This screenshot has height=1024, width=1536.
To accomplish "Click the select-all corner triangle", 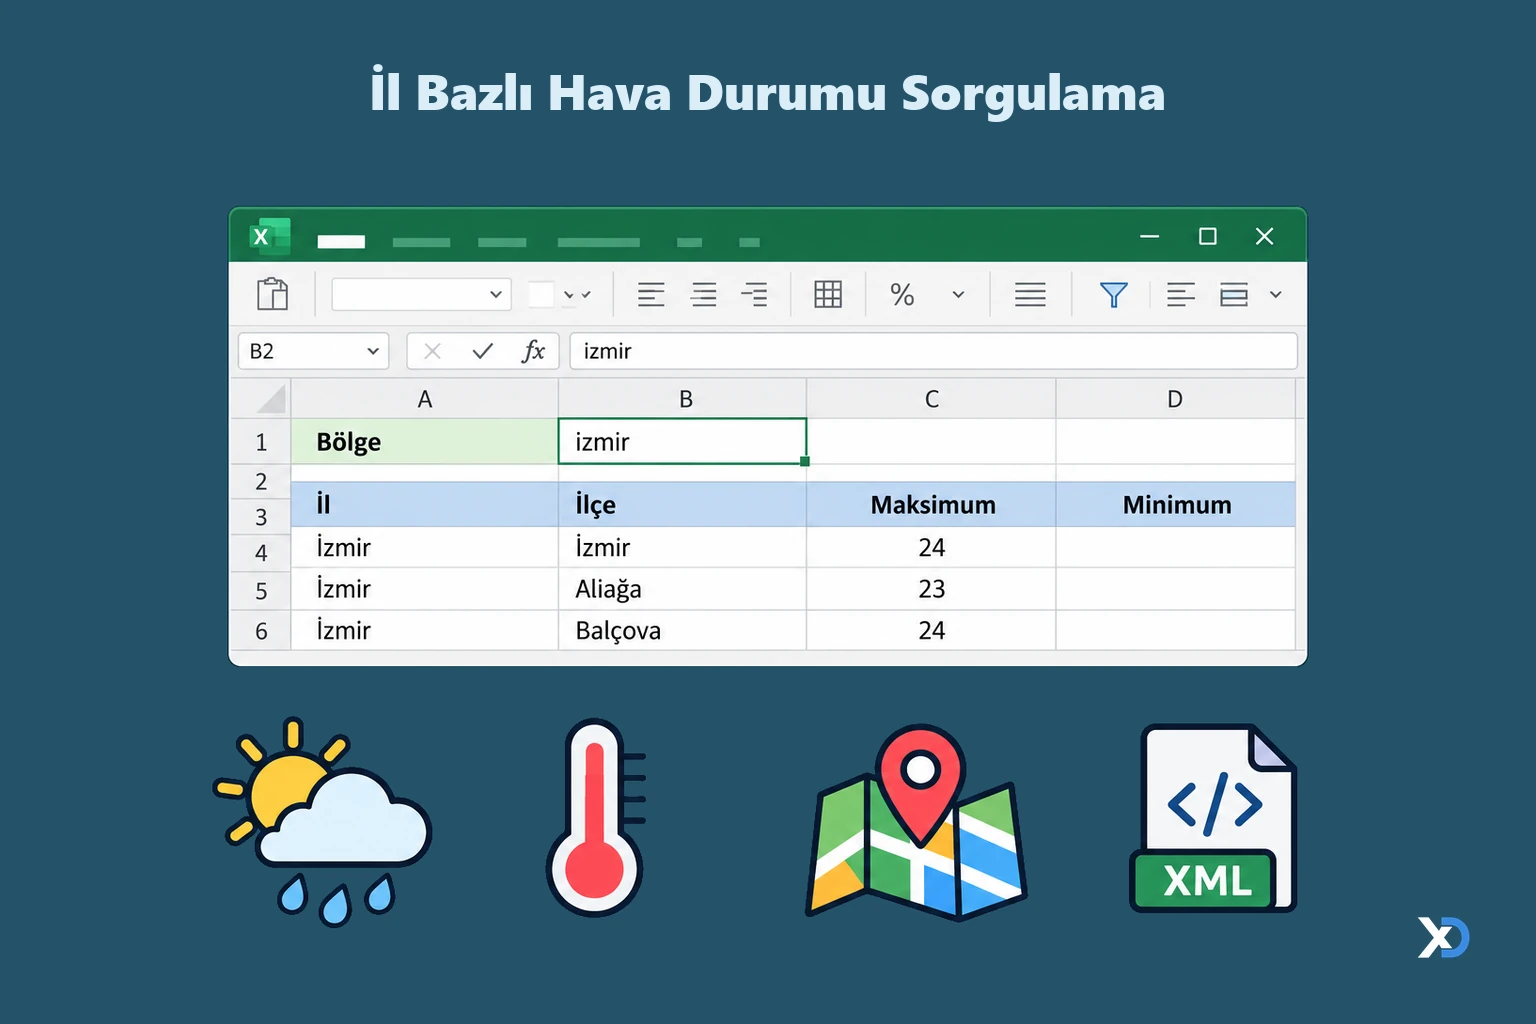I will click(x=271, y=399).
